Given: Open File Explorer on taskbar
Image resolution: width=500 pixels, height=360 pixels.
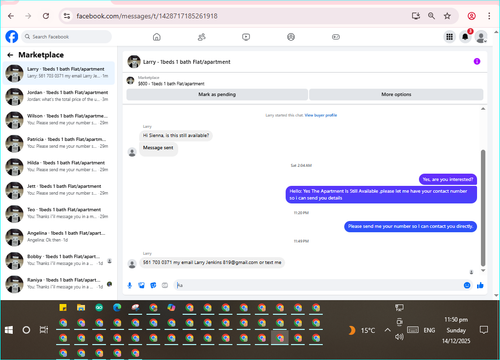Looking at the screenshot, I should (81, 308).
